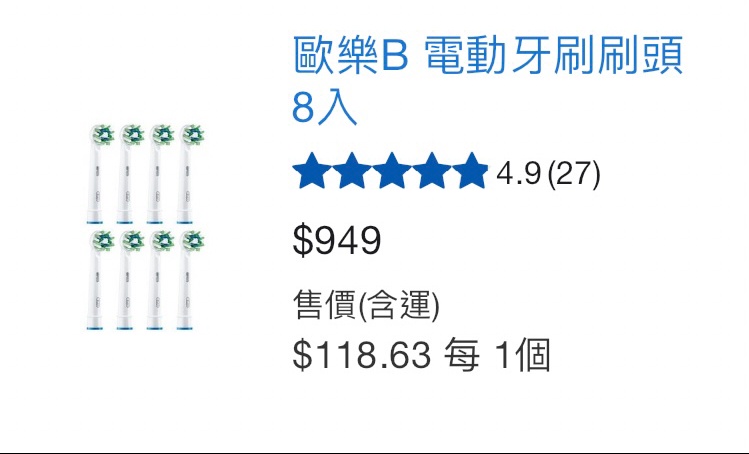The image size is (749, 454).
Task: Open the (27) reviews count
Action: [x=574, y=173]
